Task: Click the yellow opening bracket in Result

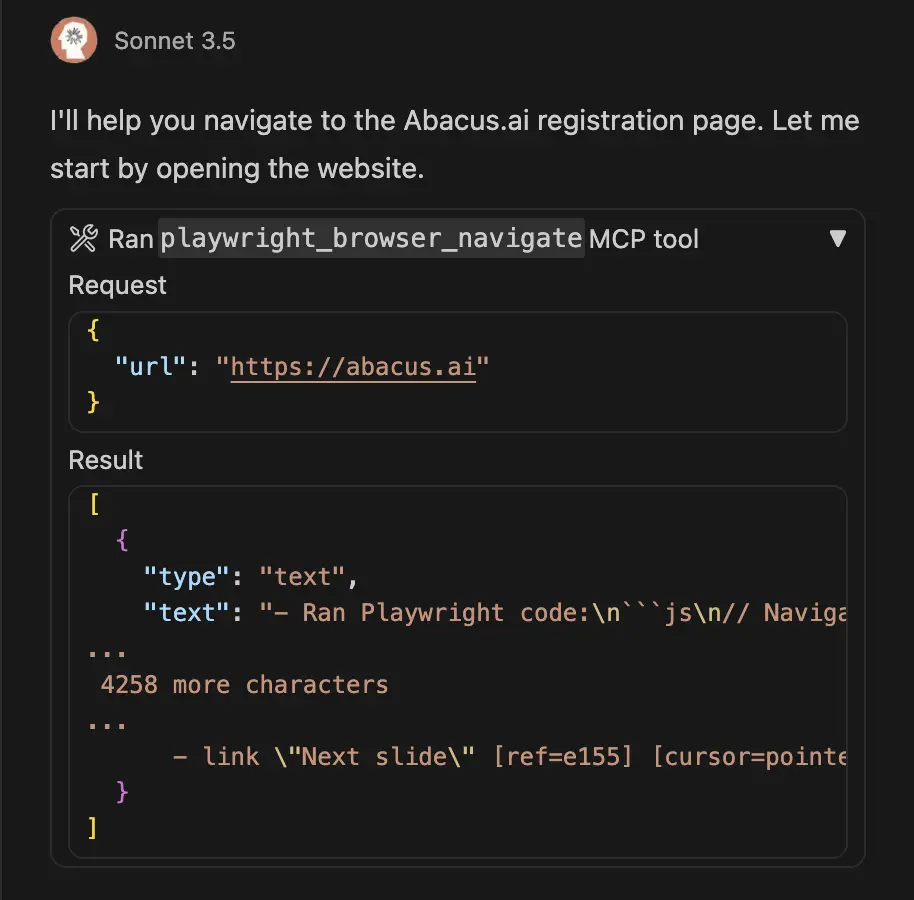Action: tap(95, 505)
